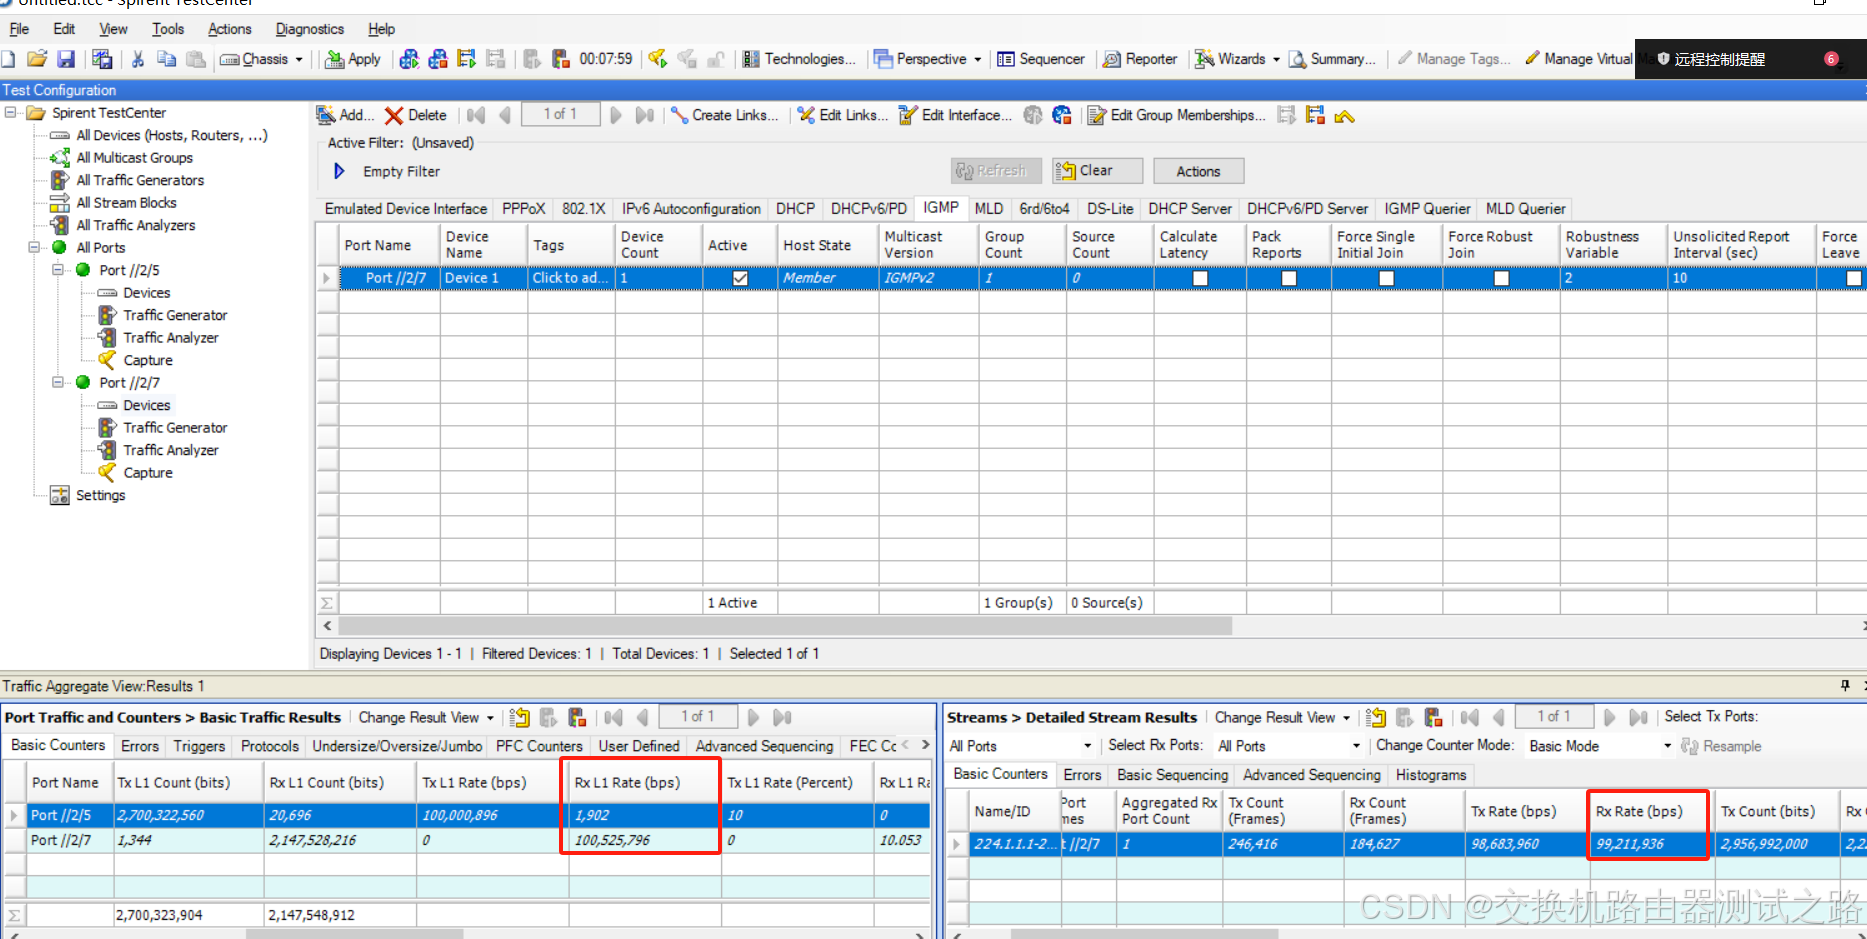This screenshot has width=1867, height=939.
Task: Select Capture under Port //2/7
Action: click(148, 472)
